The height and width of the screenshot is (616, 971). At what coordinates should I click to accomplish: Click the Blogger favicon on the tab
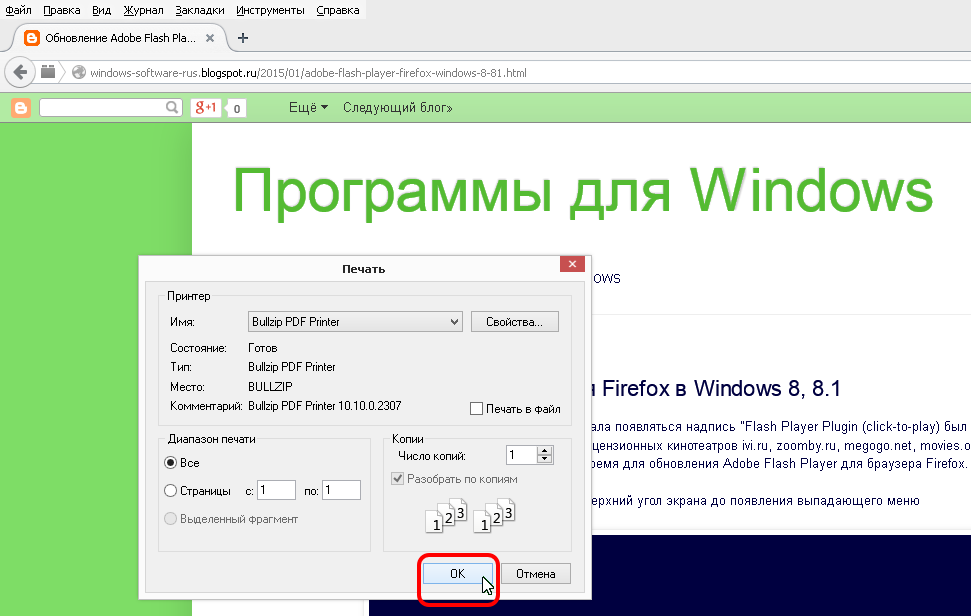point(32,38)
